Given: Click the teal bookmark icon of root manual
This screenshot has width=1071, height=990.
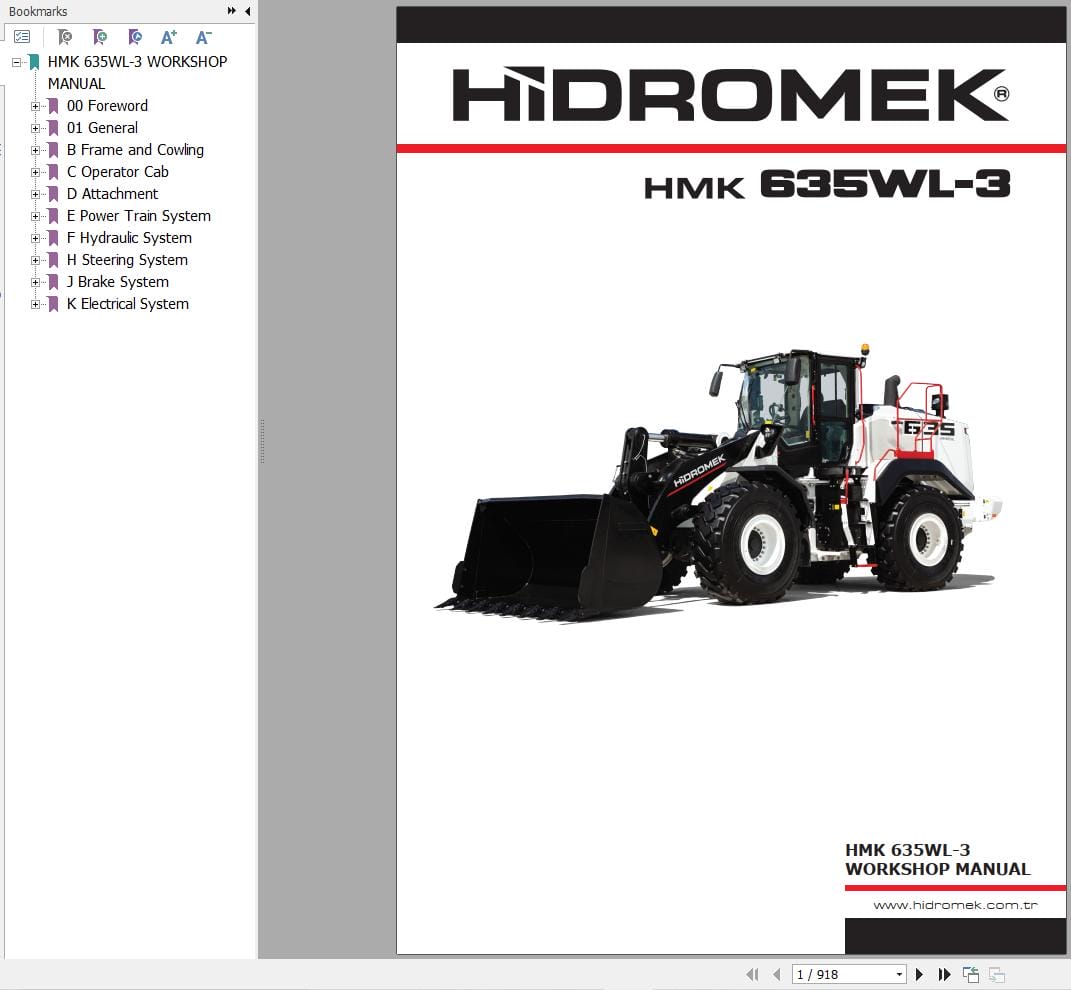Looking at the screenshot, I should (x=34, y=62).
